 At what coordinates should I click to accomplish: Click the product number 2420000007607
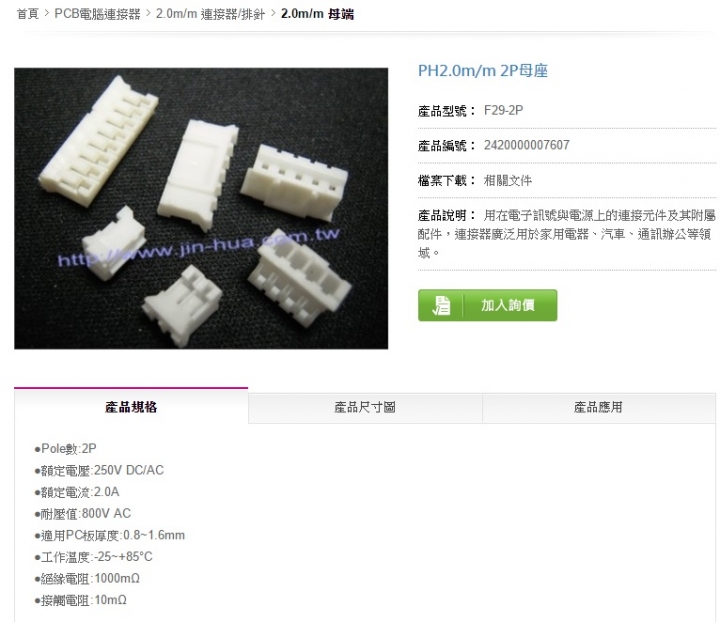click(526, 146)
